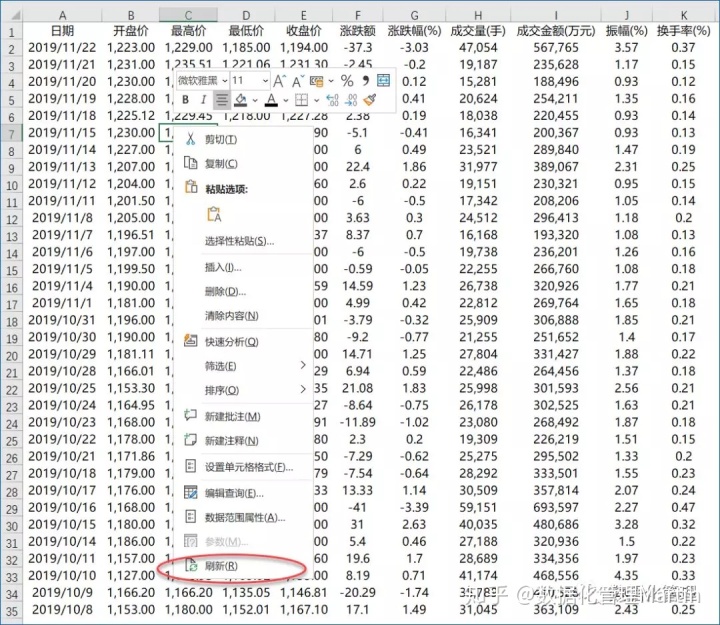Viewport: 720px width, 625px height.
Task: Click date cell 2019/10/8
Action: coord(62,610)
